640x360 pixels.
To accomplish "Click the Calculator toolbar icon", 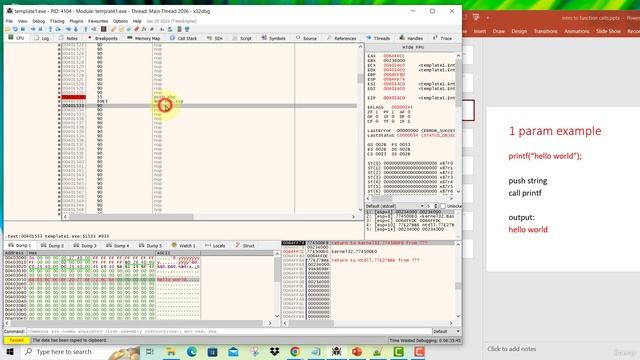I will coord(179,29).
